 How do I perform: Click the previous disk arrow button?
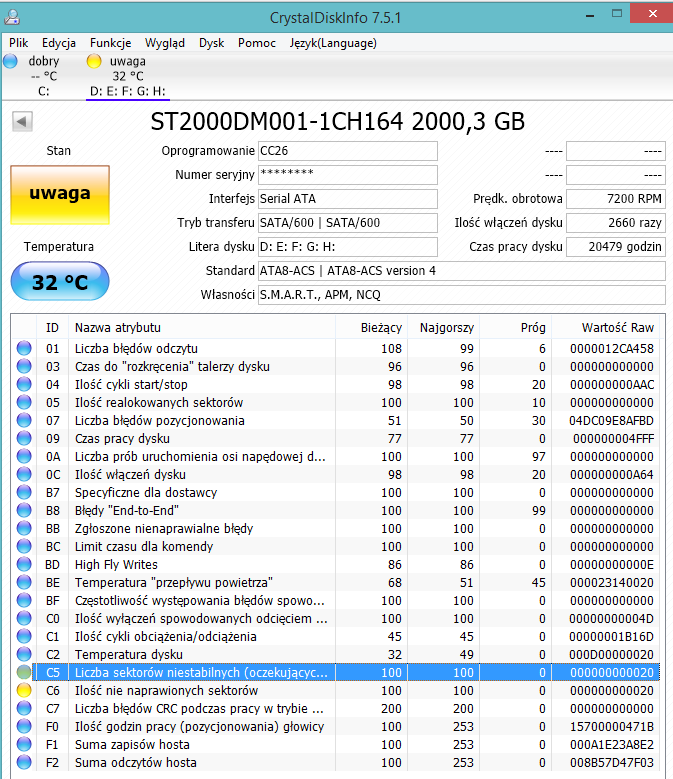tap(22, 121)
